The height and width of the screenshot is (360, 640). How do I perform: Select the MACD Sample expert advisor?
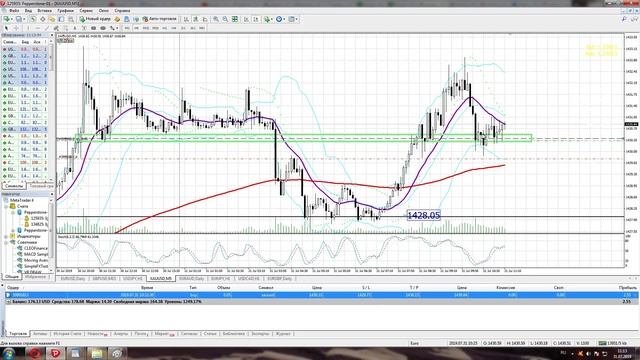click(x=36, y=254)
